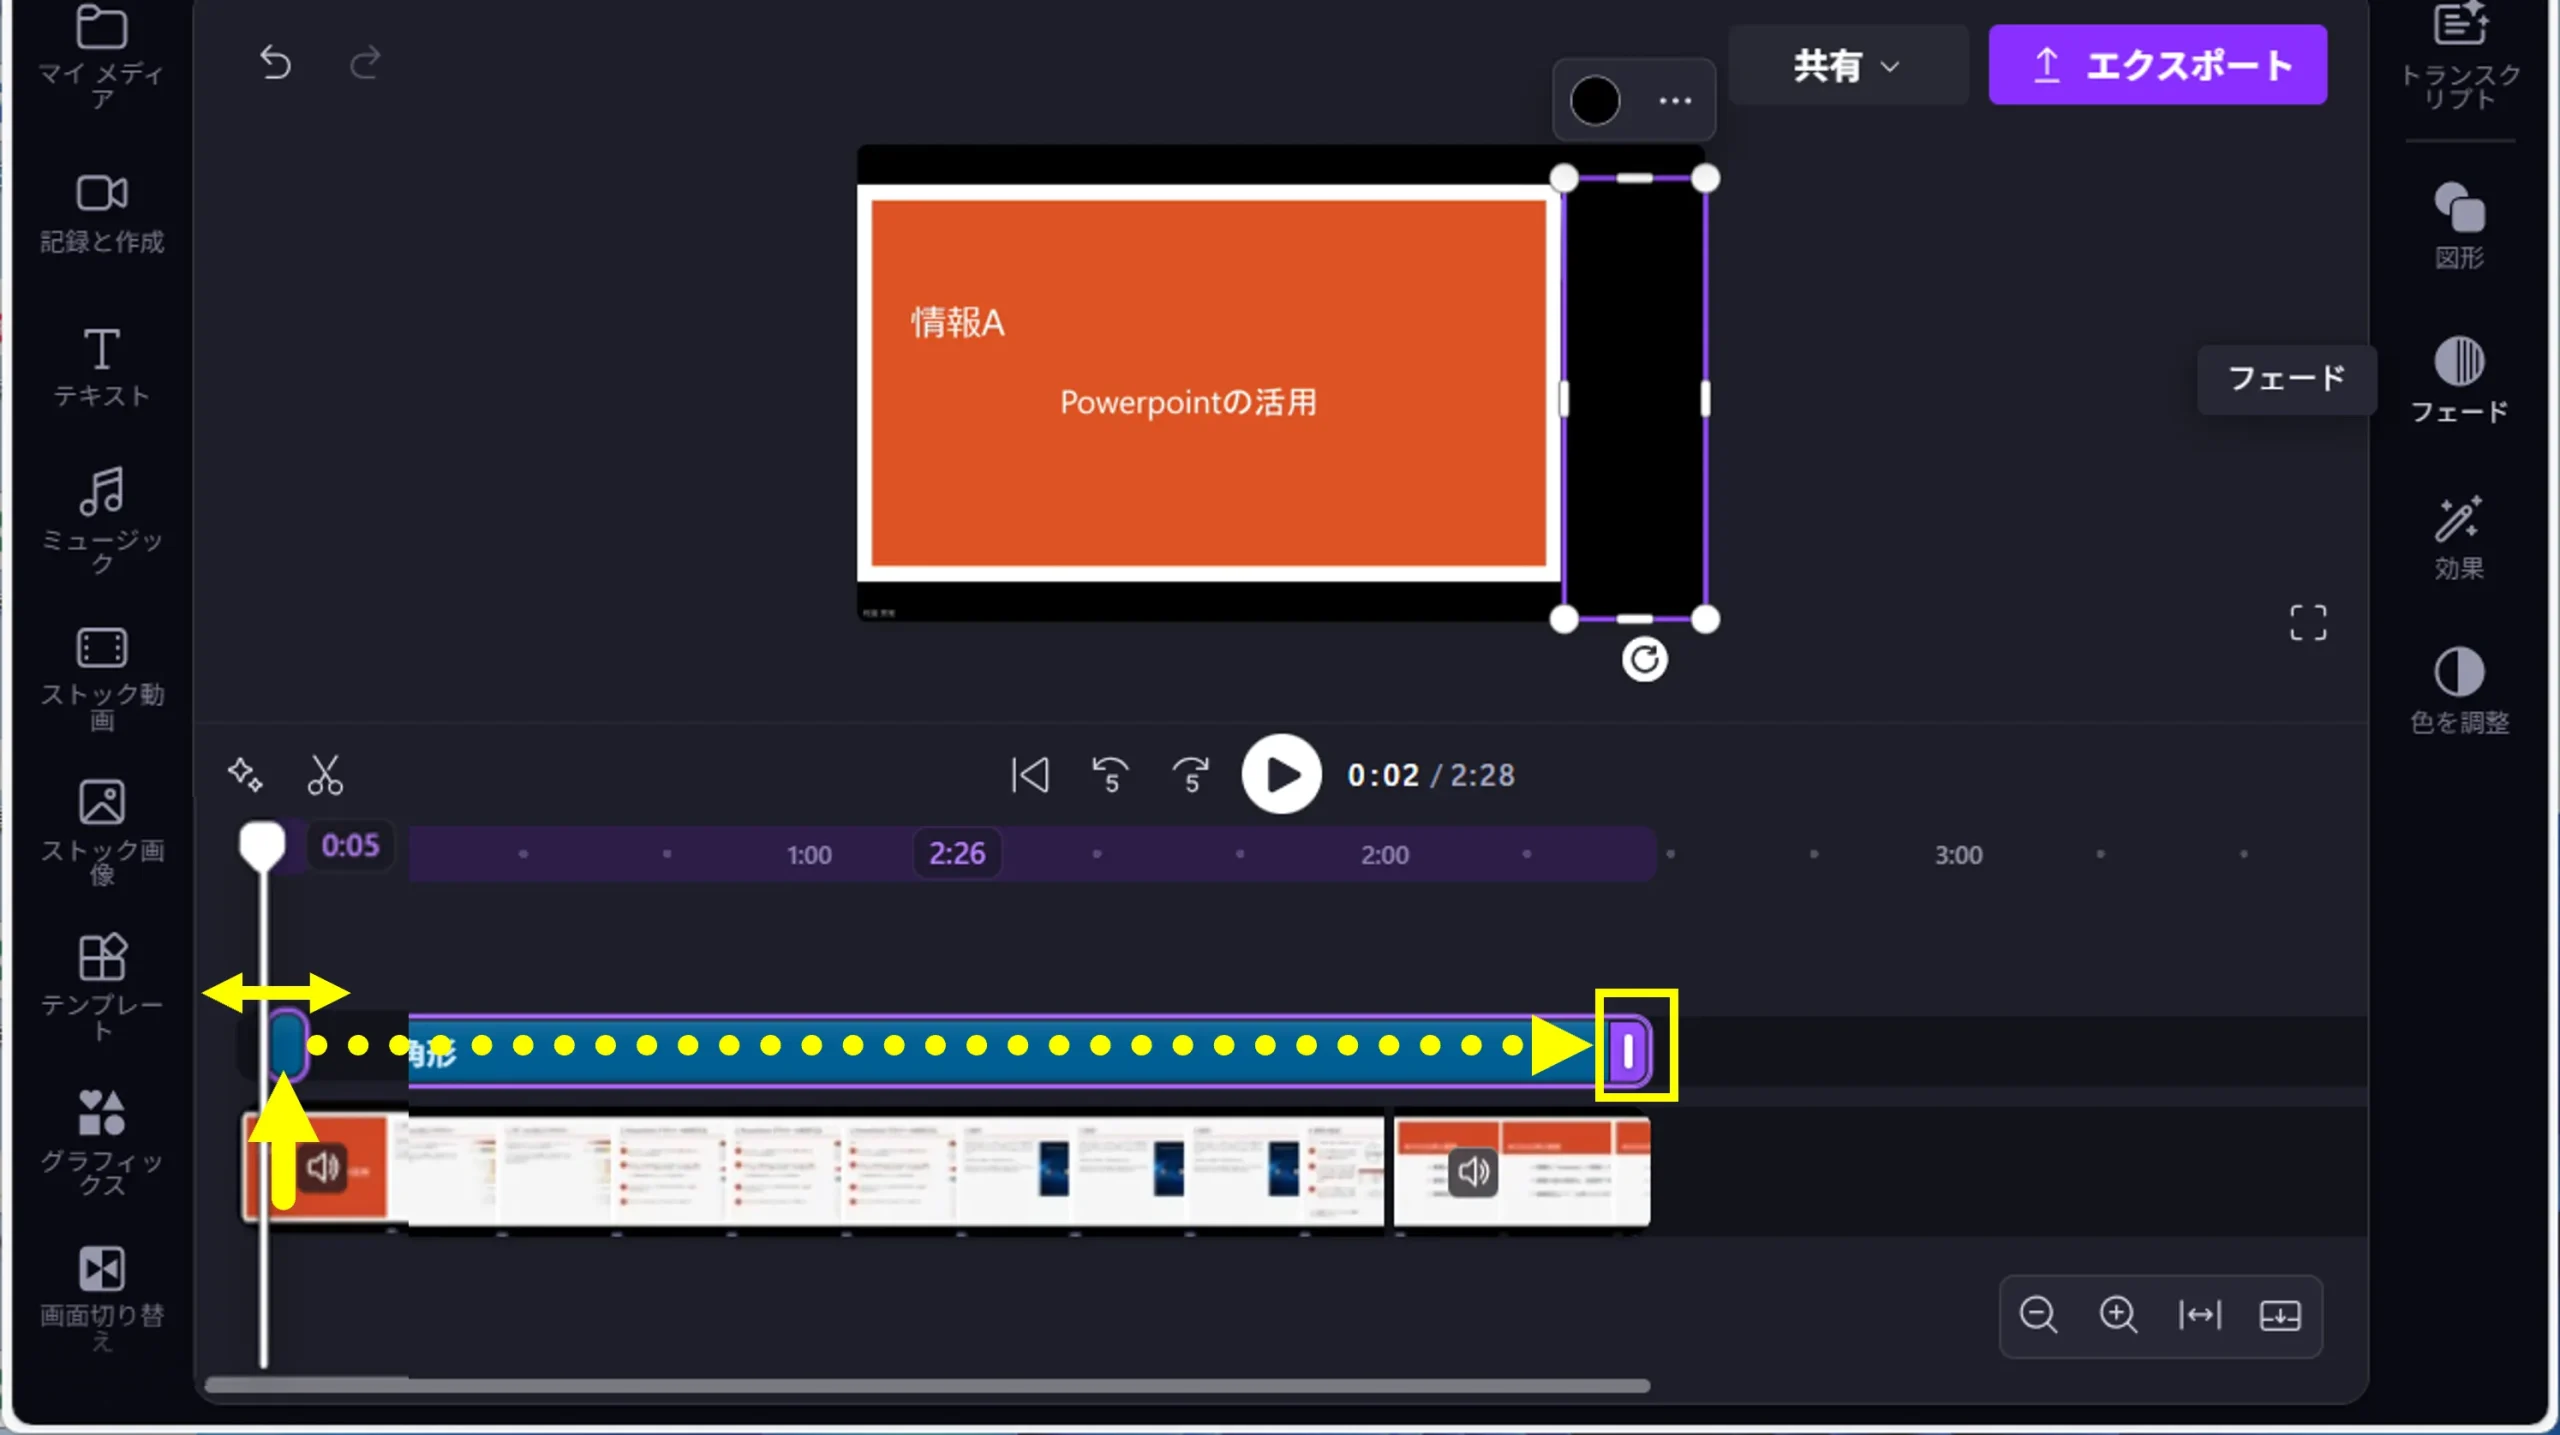Mute audio on the first video clip
The width and height of the screenshot is (2560, 1435).
(x=323, y=1167)
